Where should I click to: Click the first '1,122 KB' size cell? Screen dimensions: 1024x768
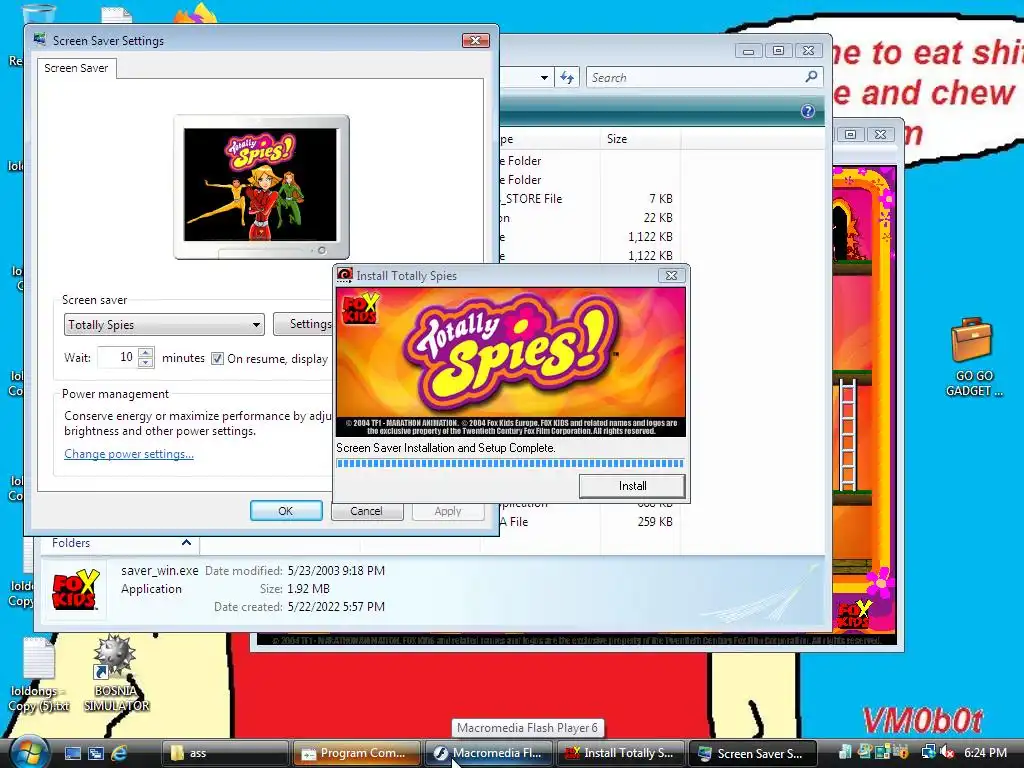point(650,236)
